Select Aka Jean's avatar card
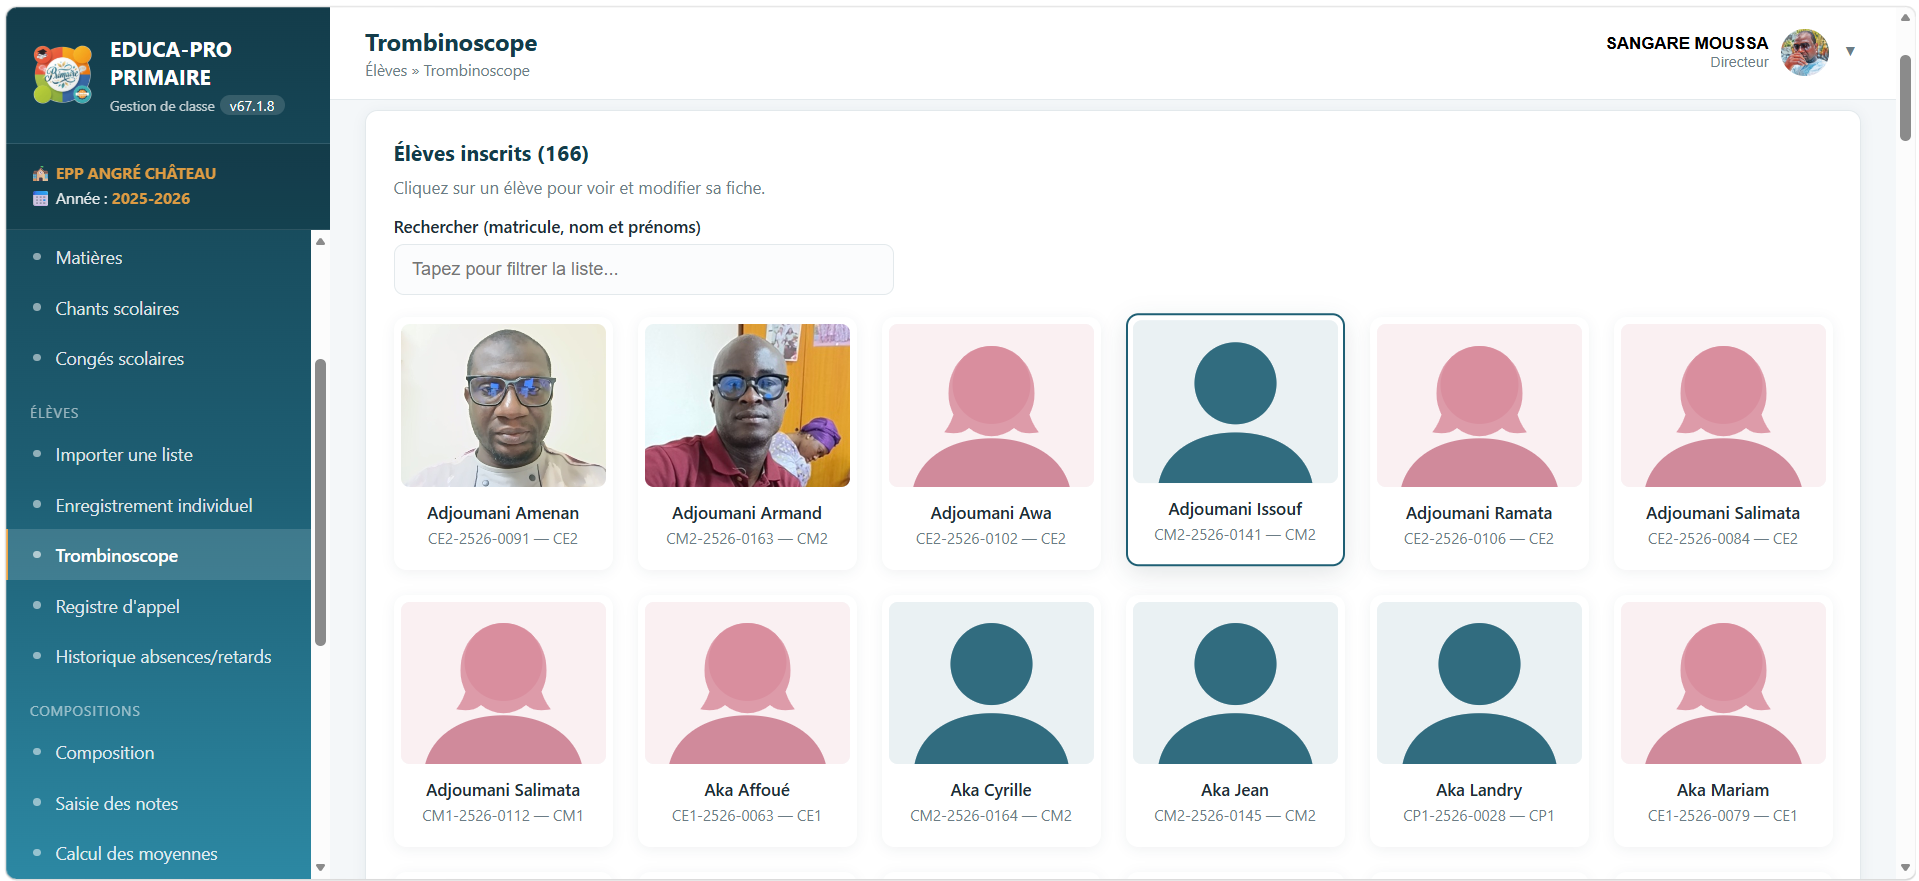1919x881 pixels. point(1235,721)
